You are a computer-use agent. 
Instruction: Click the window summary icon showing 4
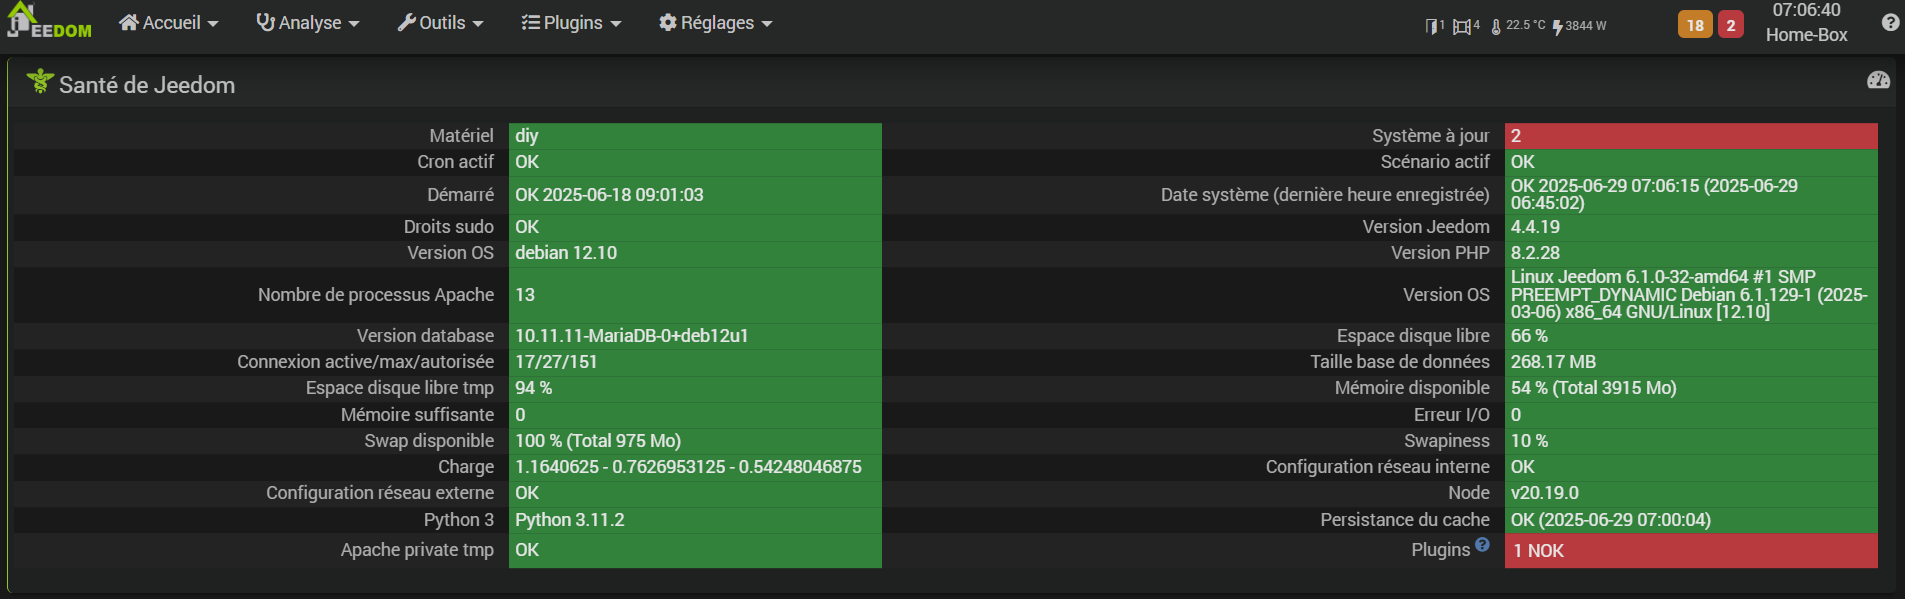[1462, 27]
